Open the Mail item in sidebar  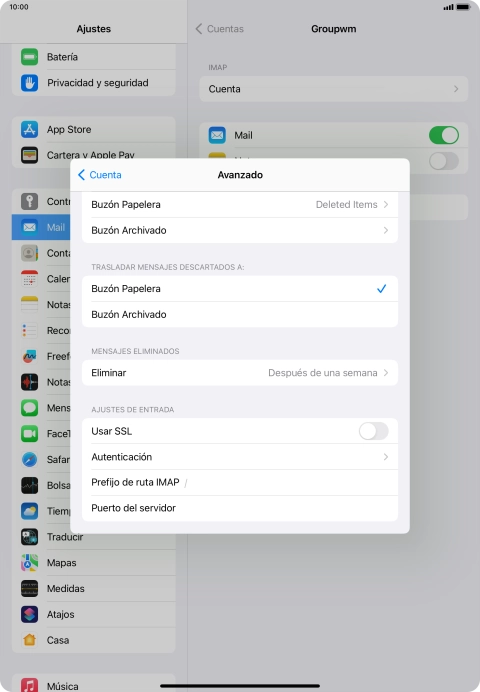pos(41,227)
